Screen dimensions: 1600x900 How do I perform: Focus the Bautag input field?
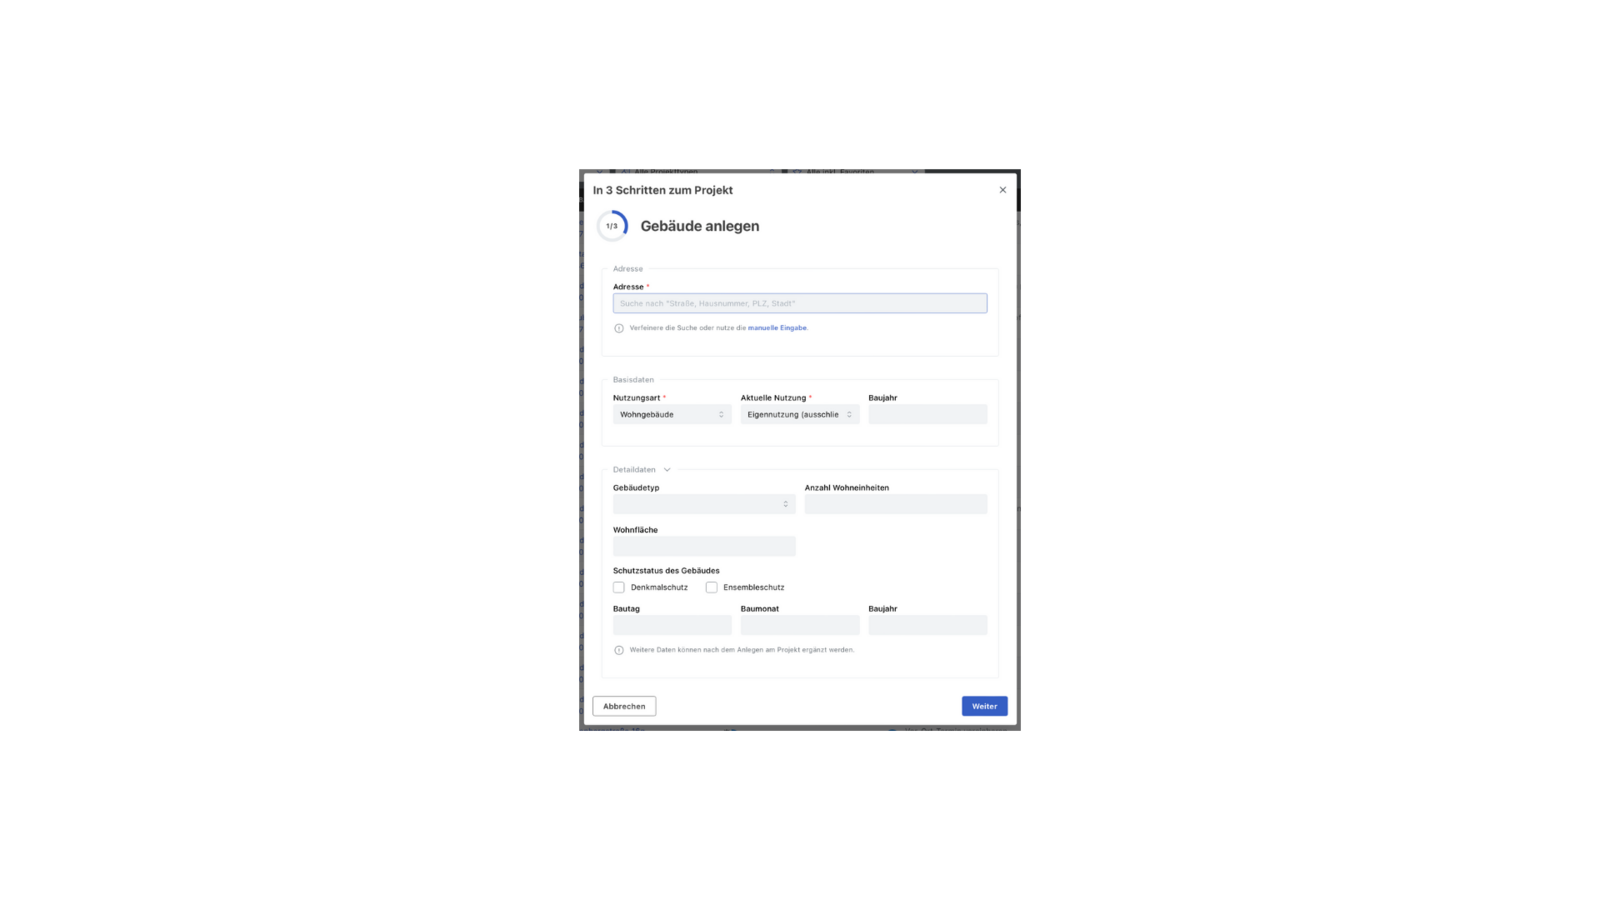pos(672,625)
